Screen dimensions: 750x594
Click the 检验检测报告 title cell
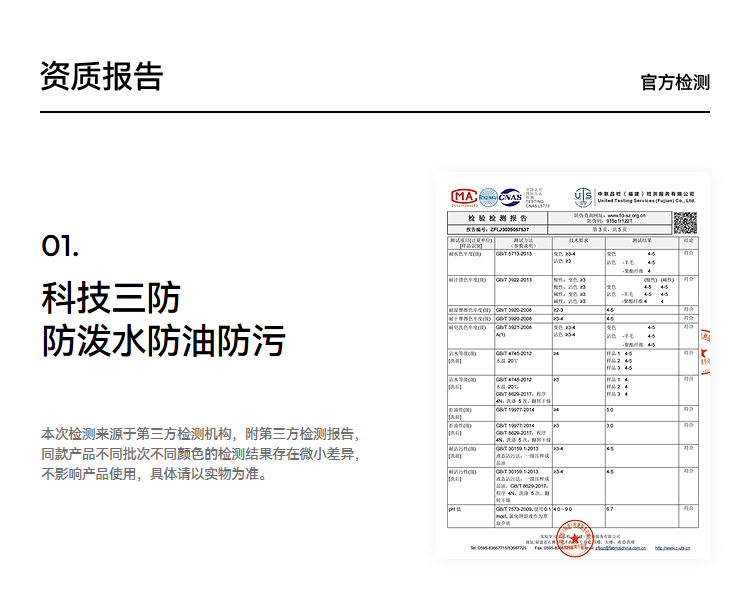coord(497,217)
